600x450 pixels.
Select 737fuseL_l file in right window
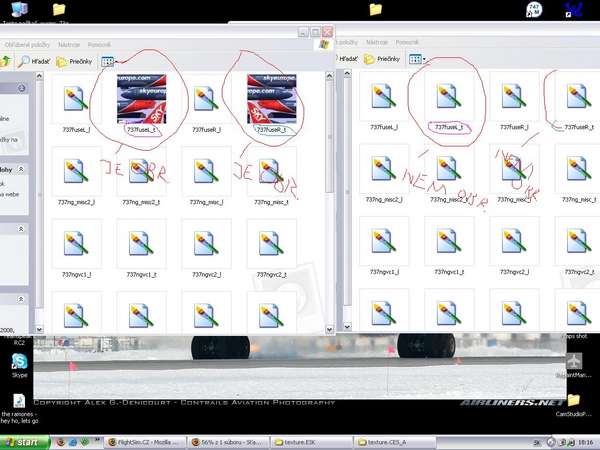(384, 101)
